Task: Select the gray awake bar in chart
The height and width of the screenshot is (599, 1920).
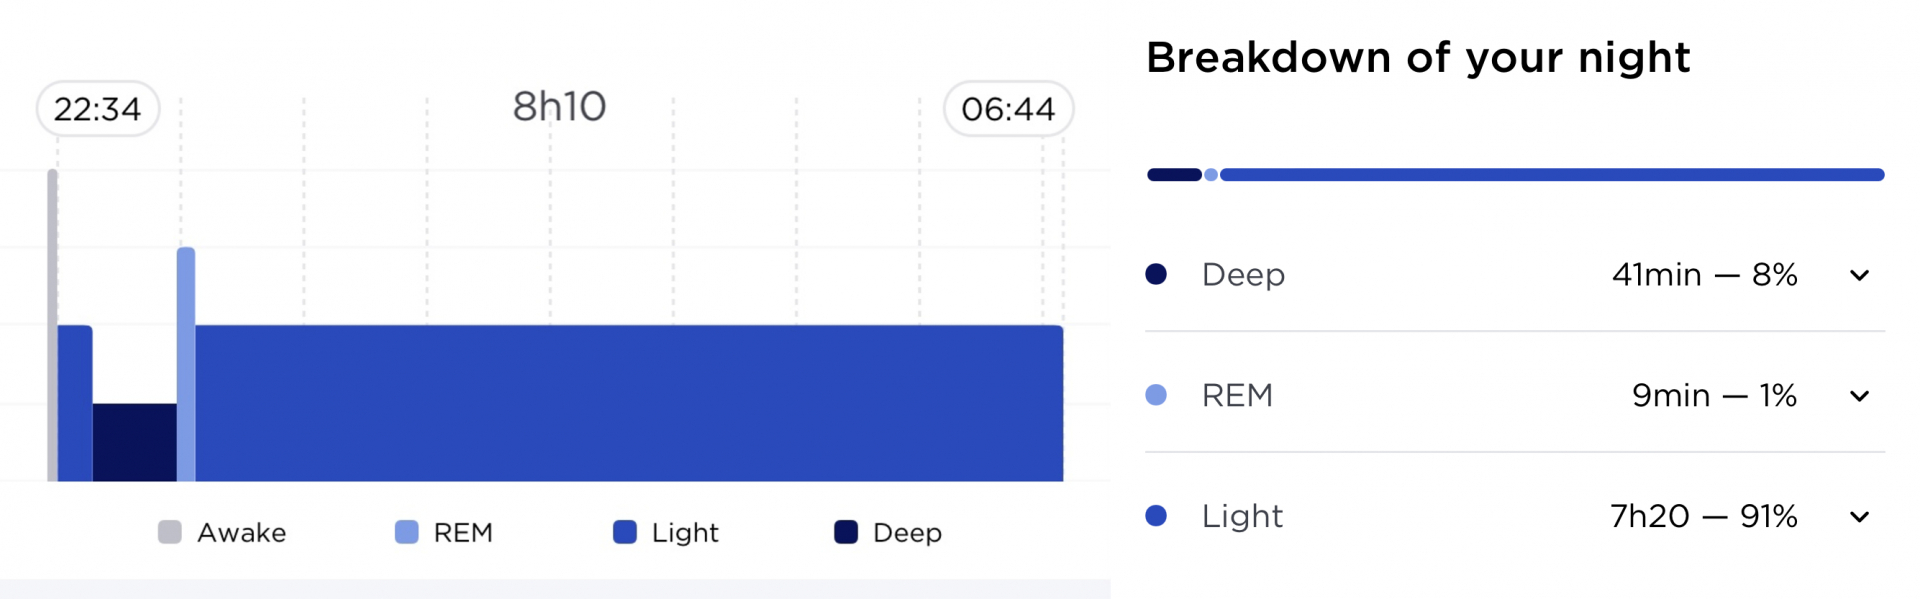Action: (52, 325)
